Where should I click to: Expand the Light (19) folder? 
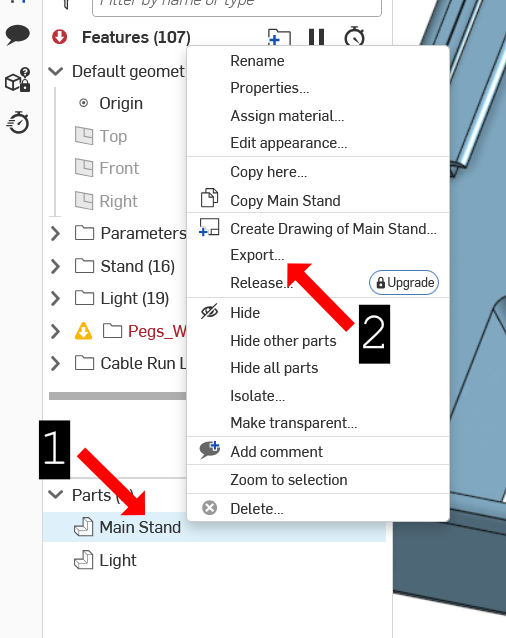(x=55, y=298)
